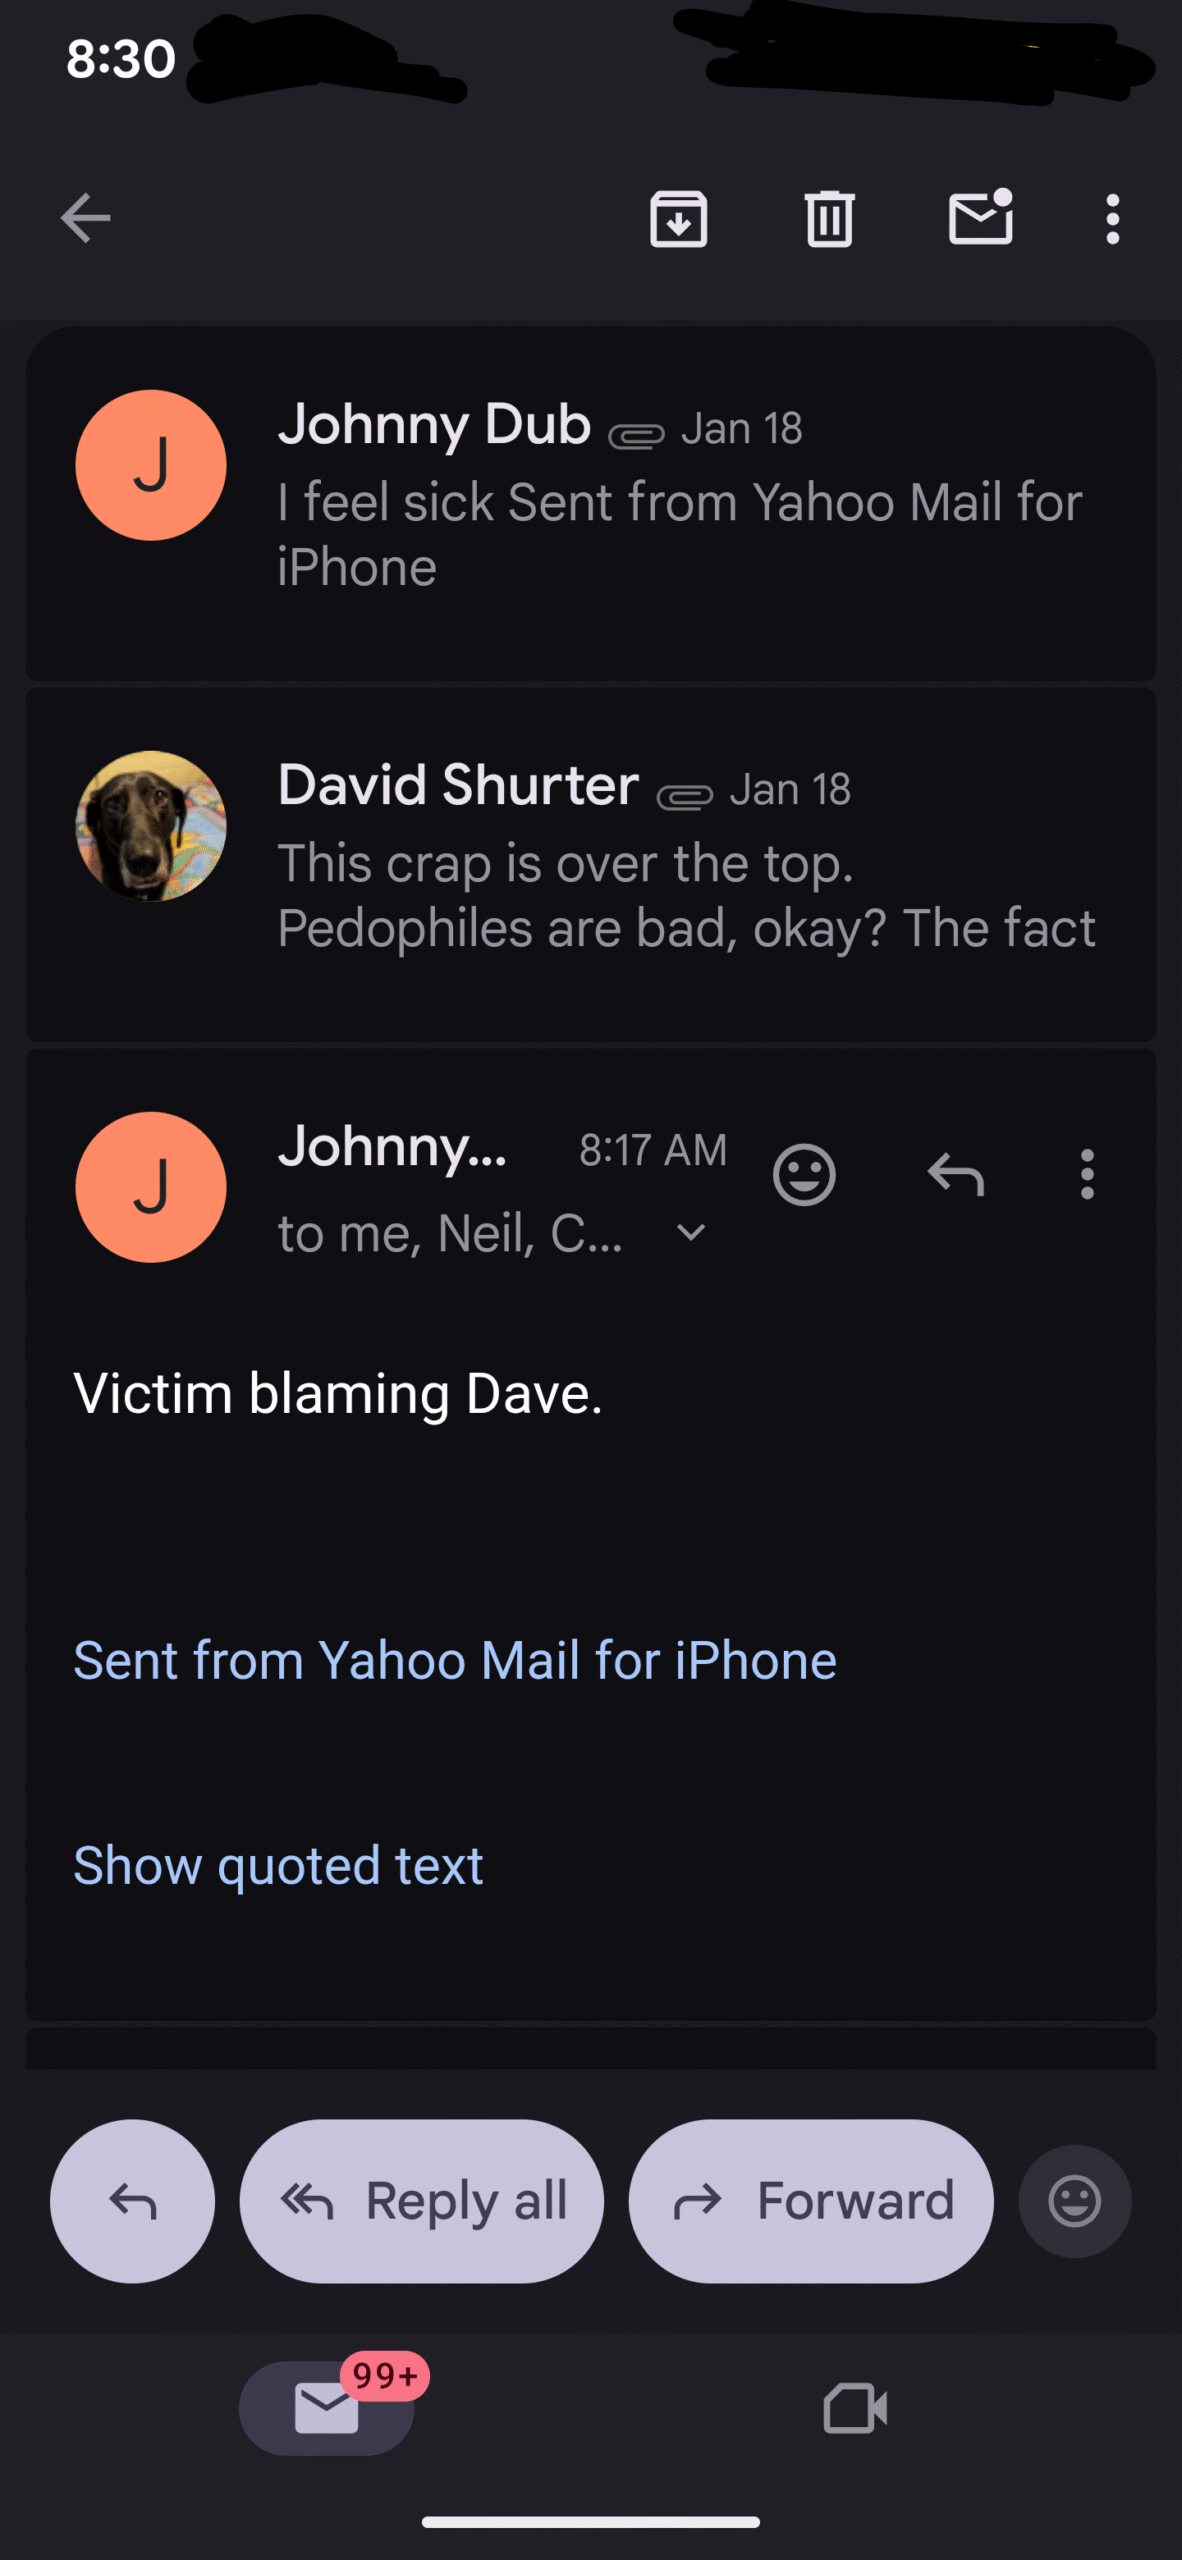The width and height of the screenshot is (1182, 2560).
Task: Add emoji reaction to Johnny's 8:17 AM message
Action: (x=804, y=1174)
